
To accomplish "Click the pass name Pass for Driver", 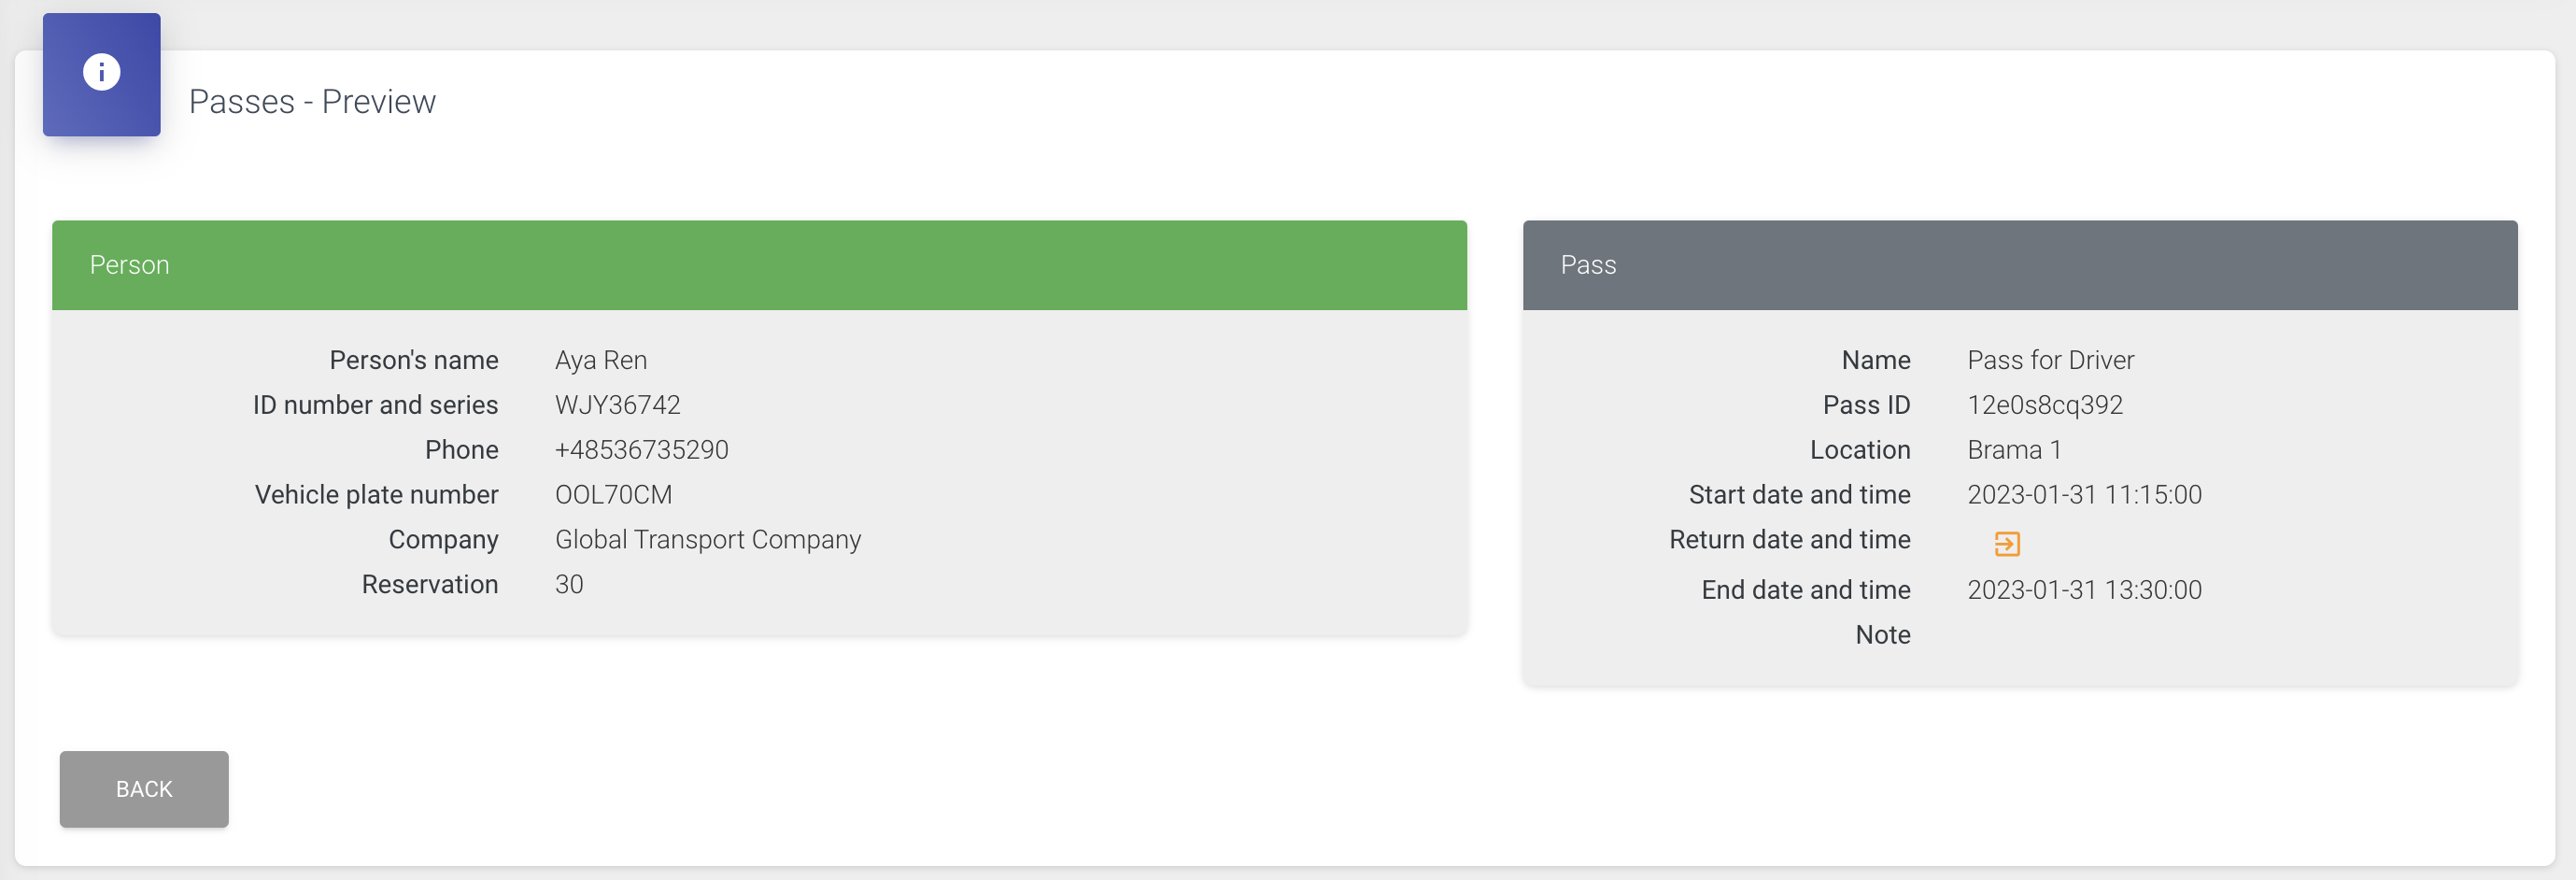I will tap(2050, 360).
